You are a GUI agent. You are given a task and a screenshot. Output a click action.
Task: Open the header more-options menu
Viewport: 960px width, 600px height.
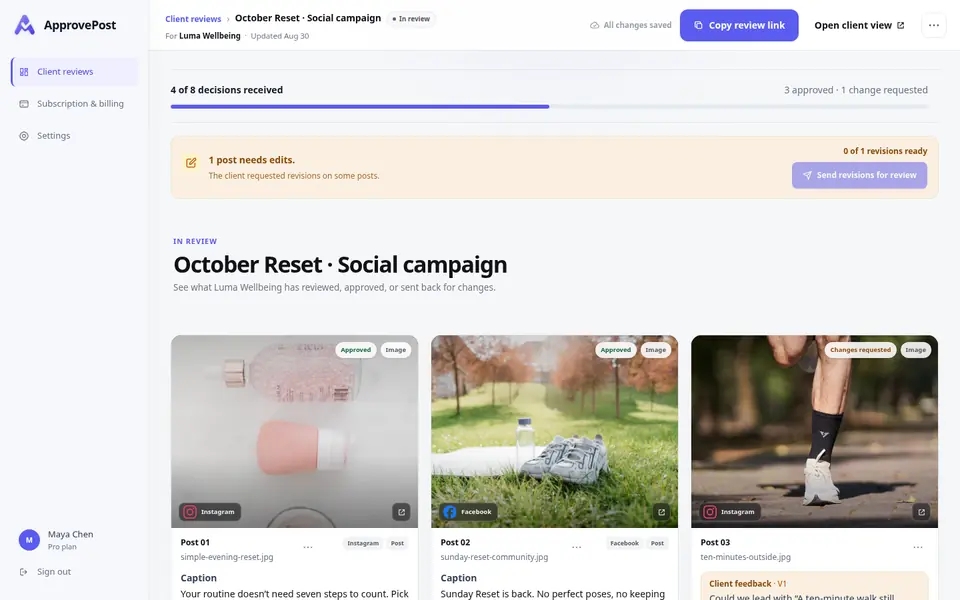pos(934,25)
